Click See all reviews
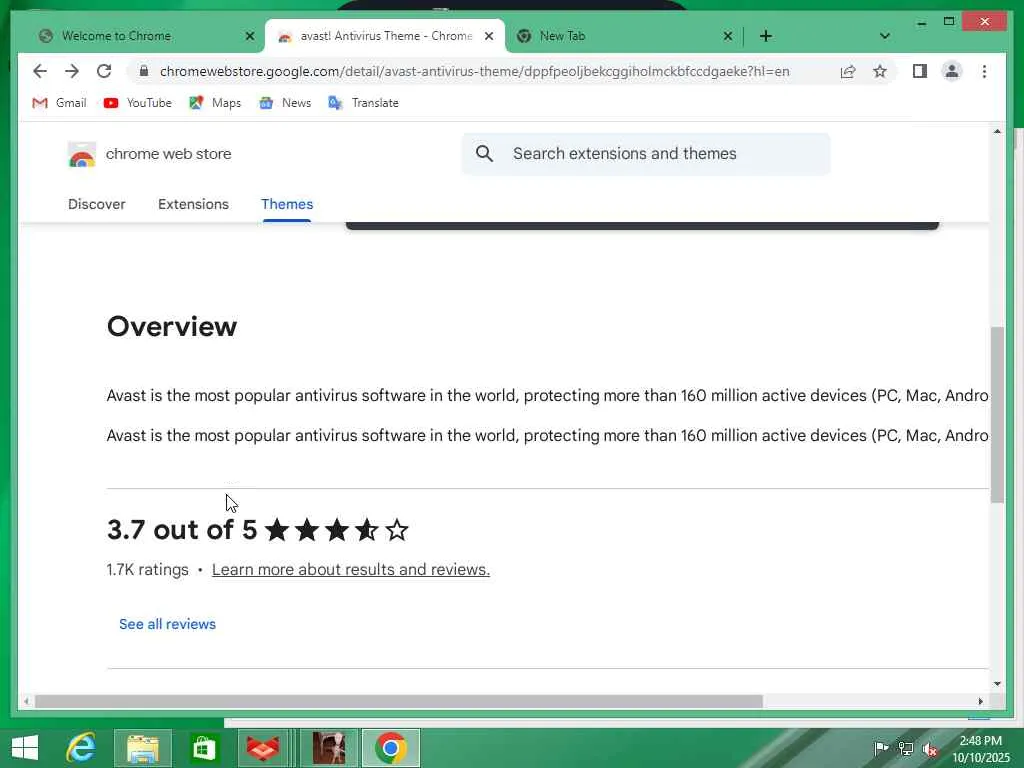The height and width of the screenshot is (768, 1024). 167,624
